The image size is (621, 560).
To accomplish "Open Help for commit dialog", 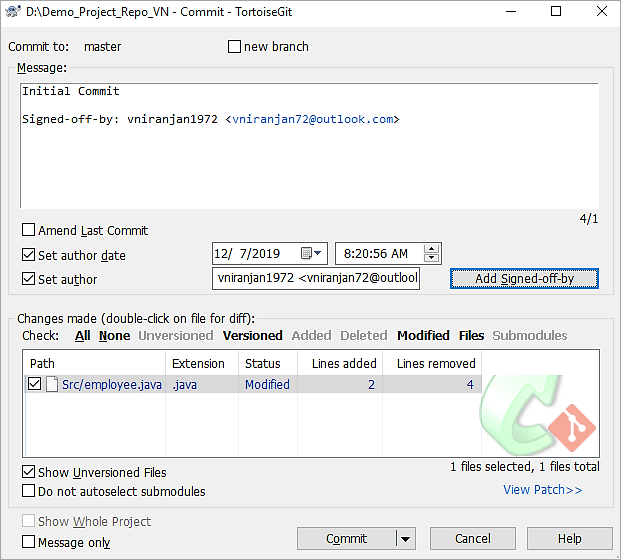I will [x=570, y=539].
